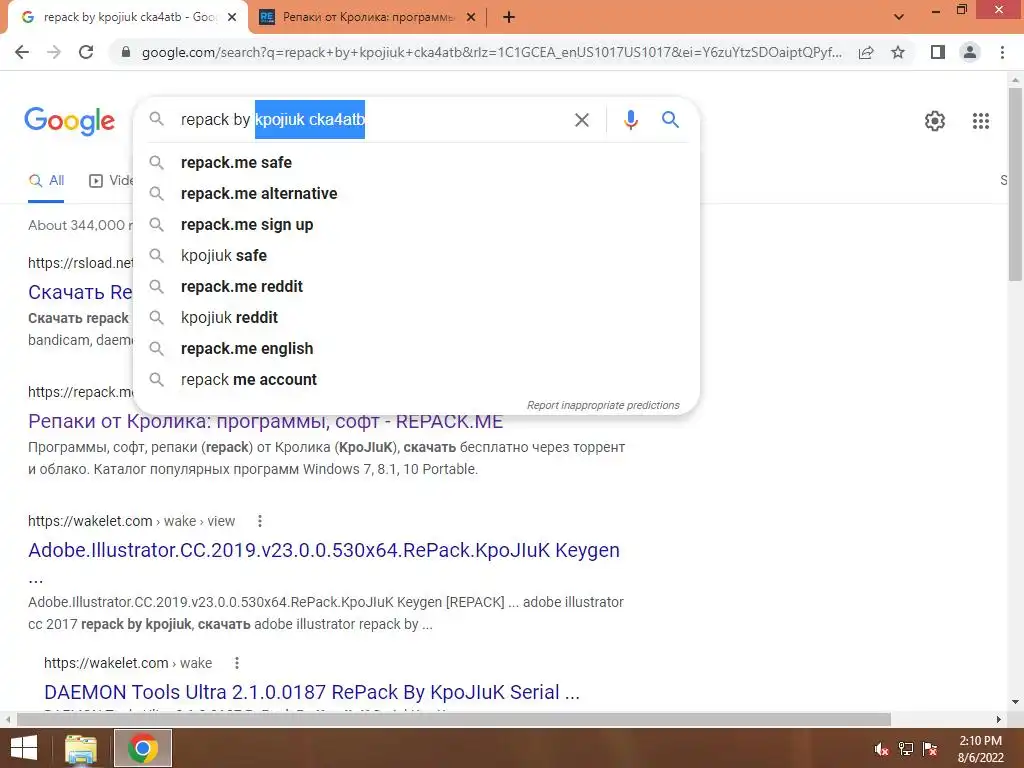Viewport: 1024px width, 768px height.
Task: Open a new browser tab
Action: click(509, 18)
